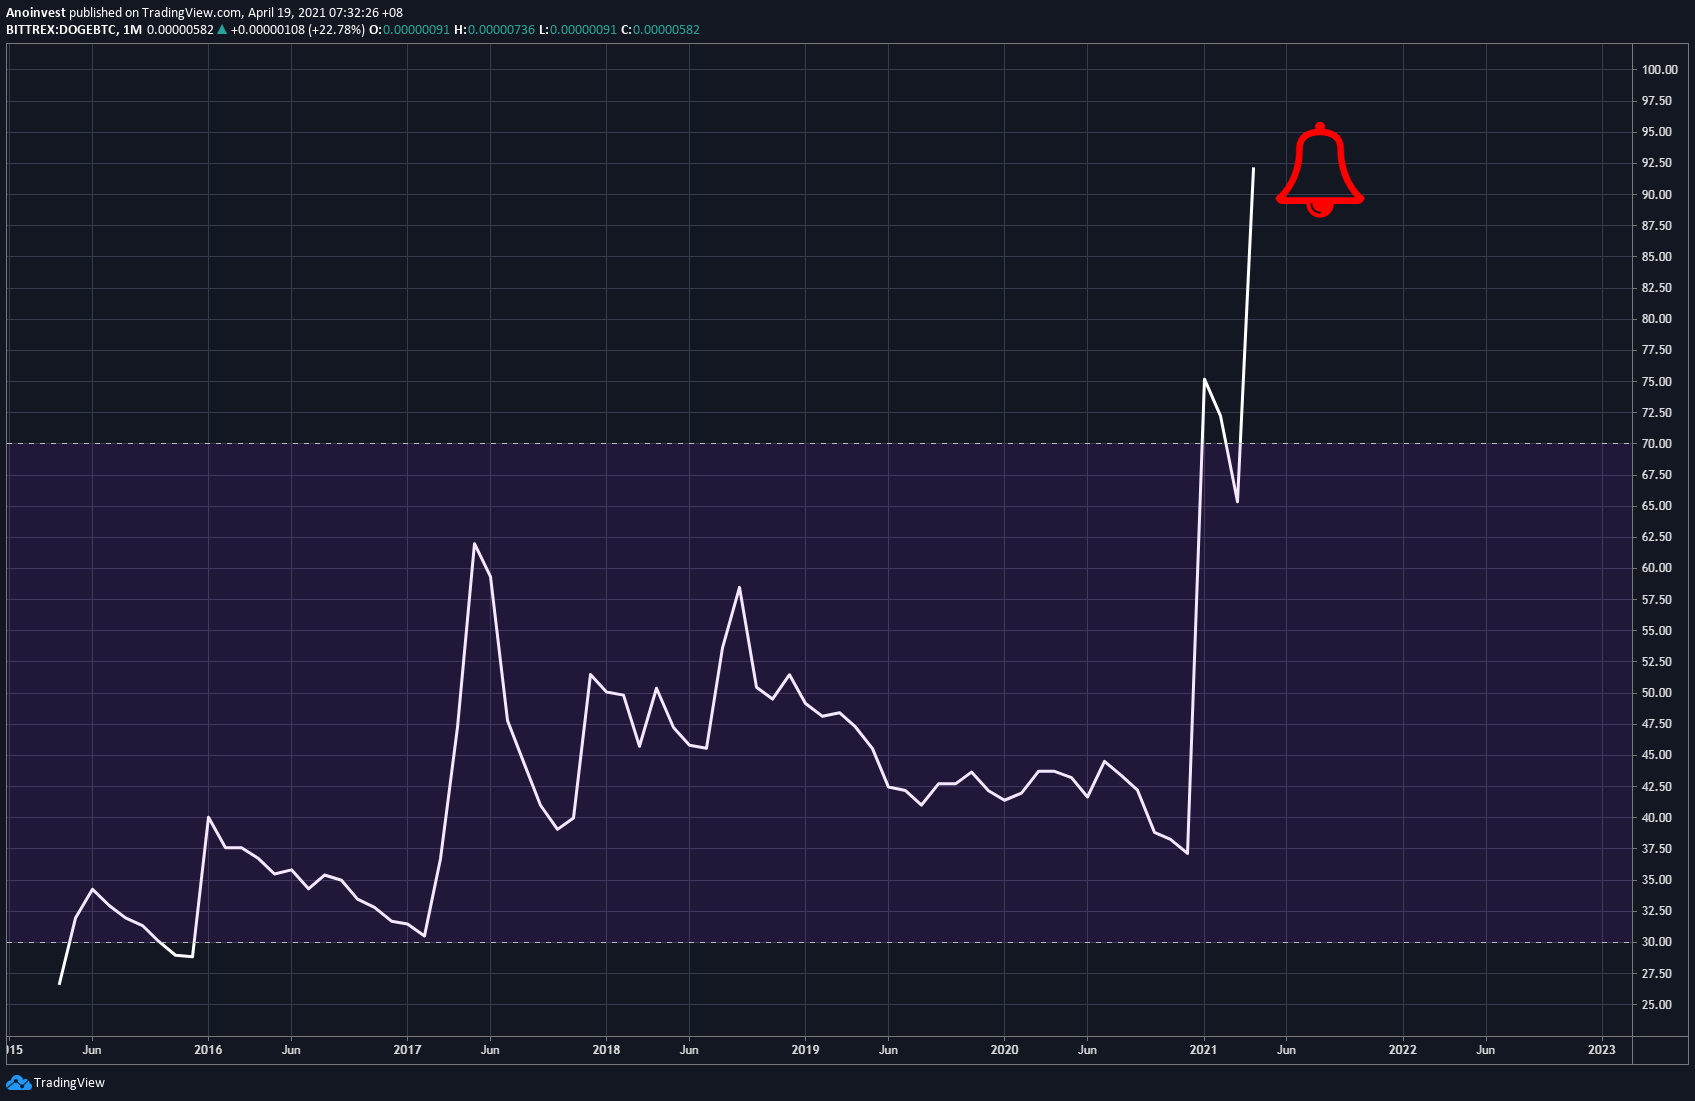
Task: Click the 2017 label on time axis
Action: (x=407, y=1050)
